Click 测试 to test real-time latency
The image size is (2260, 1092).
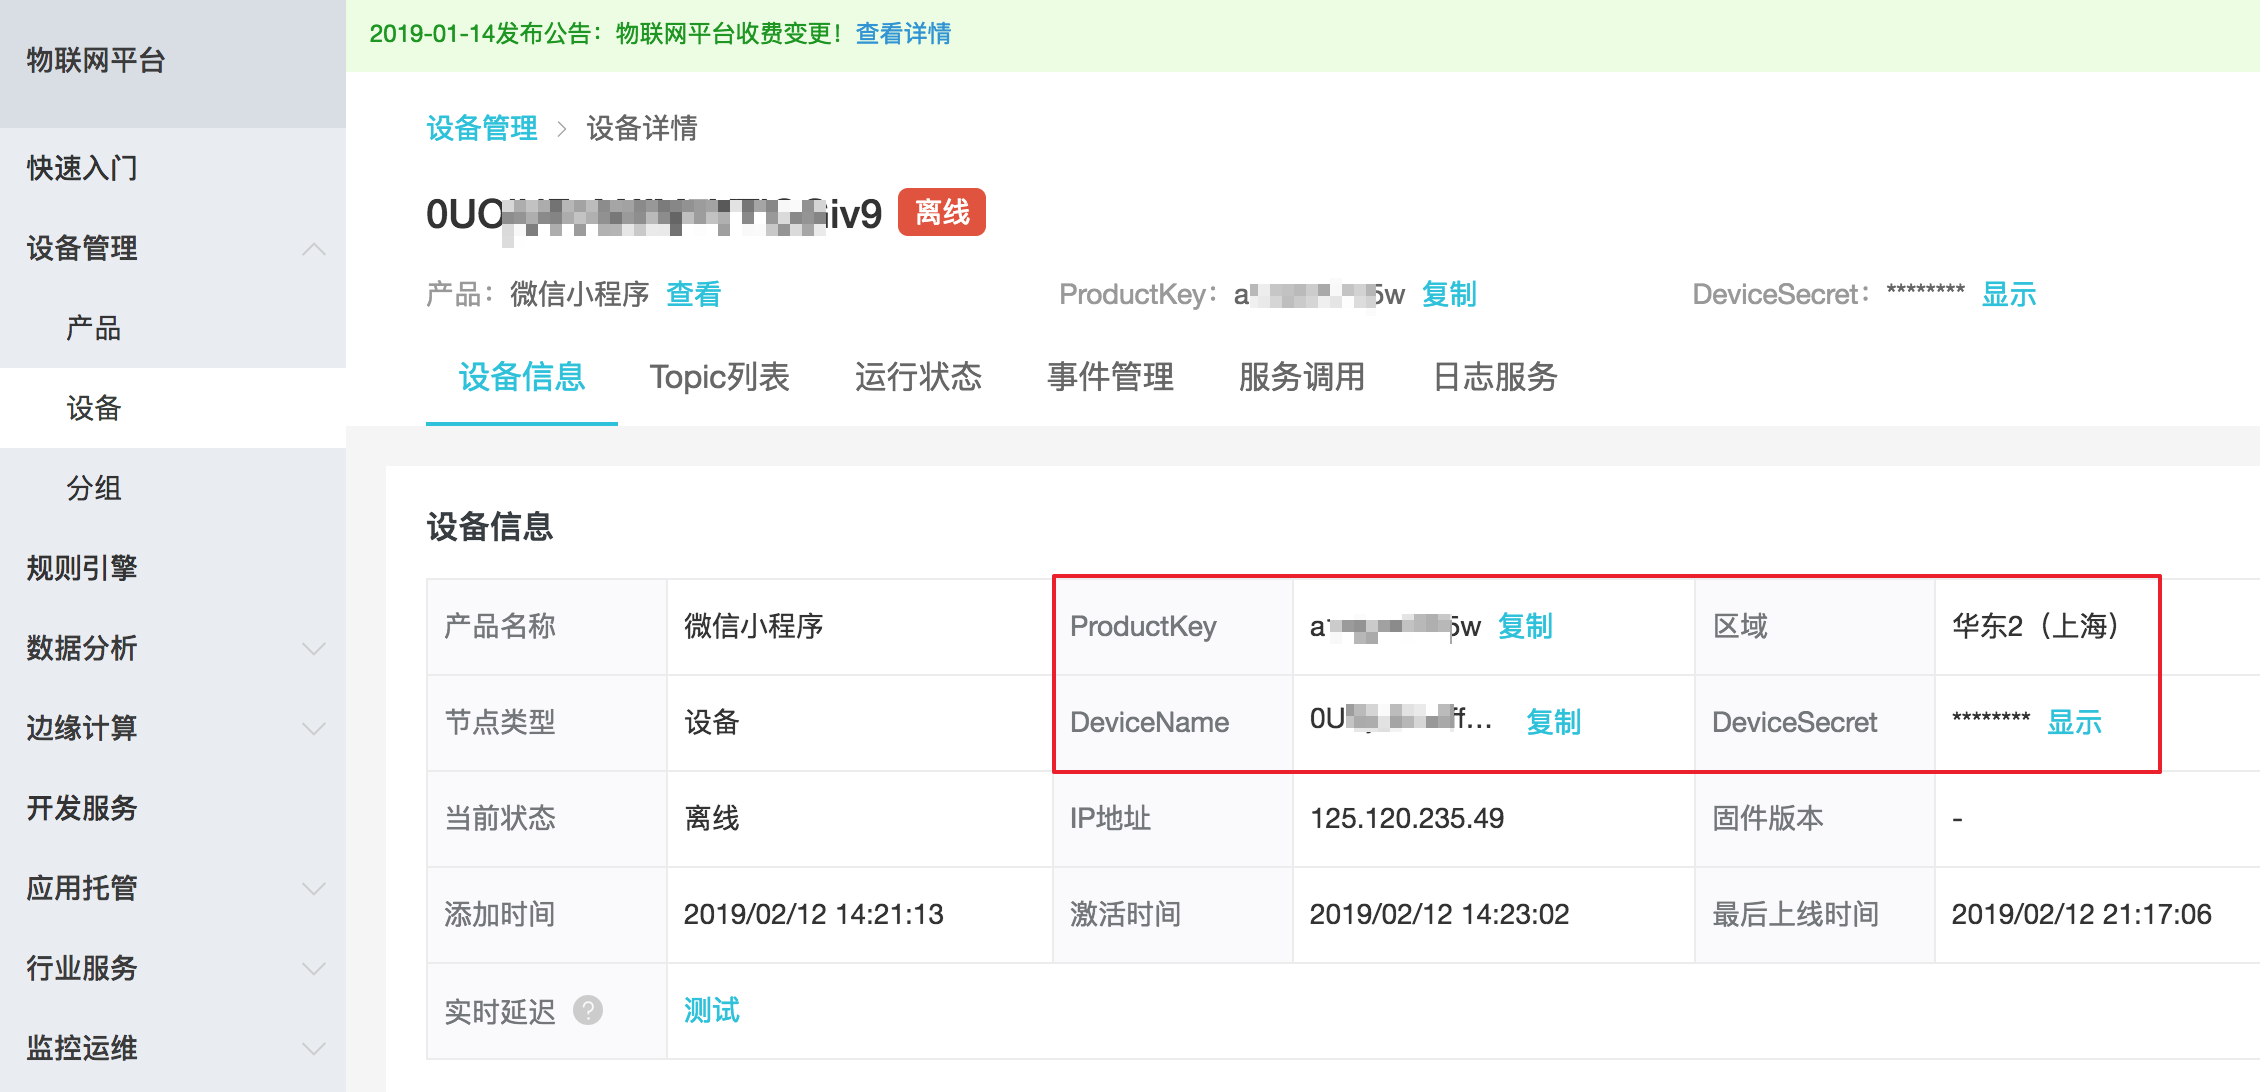710,1011
